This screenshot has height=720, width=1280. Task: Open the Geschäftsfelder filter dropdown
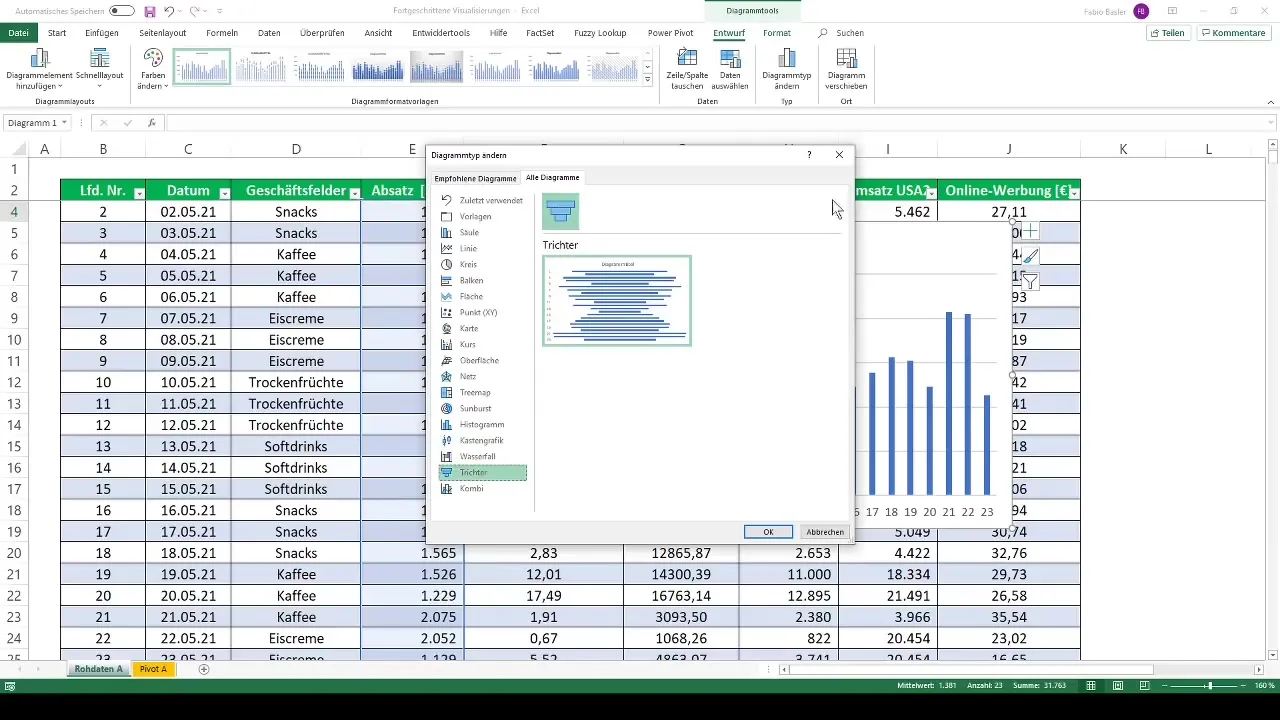point(355,192)
